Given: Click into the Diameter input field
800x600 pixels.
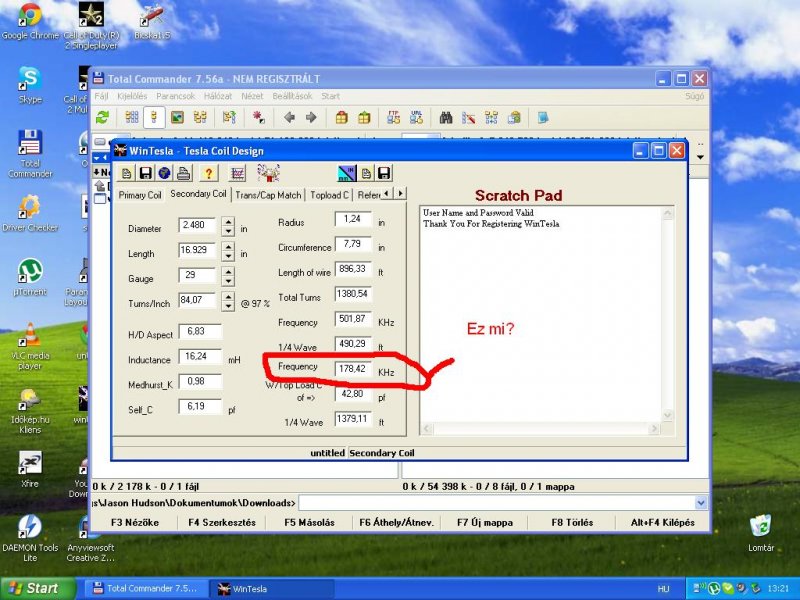Looking at the screenshot, I should pos(197,225).
